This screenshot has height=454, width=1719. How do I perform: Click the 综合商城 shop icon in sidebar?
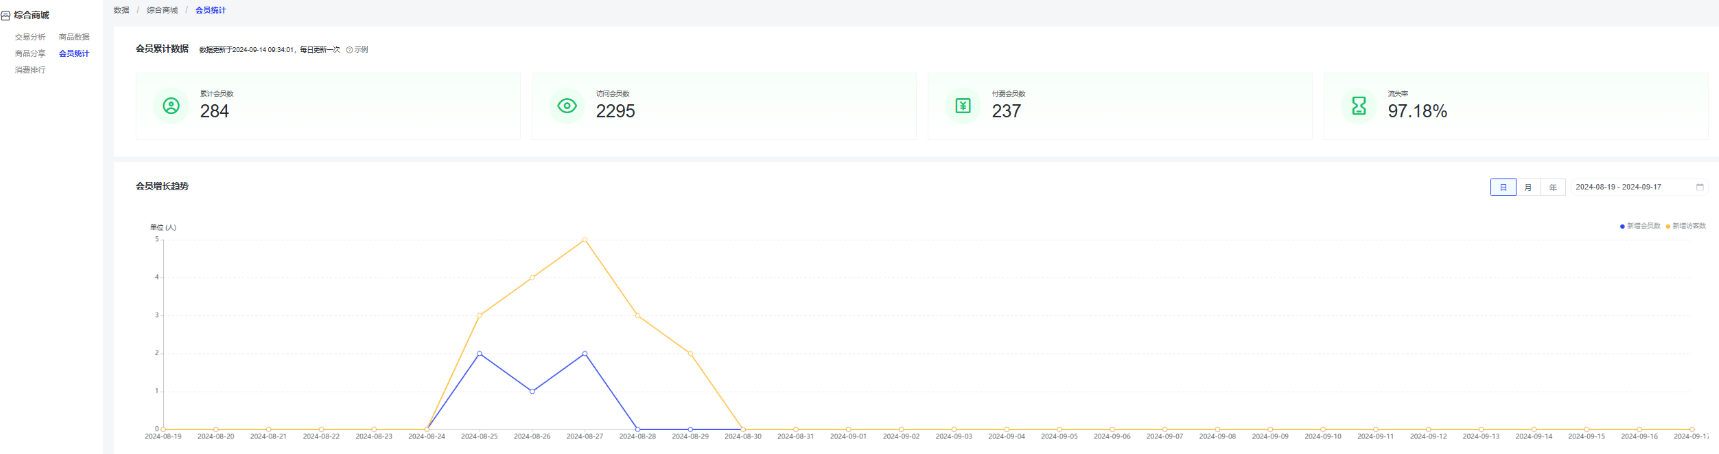click(6, 16)
